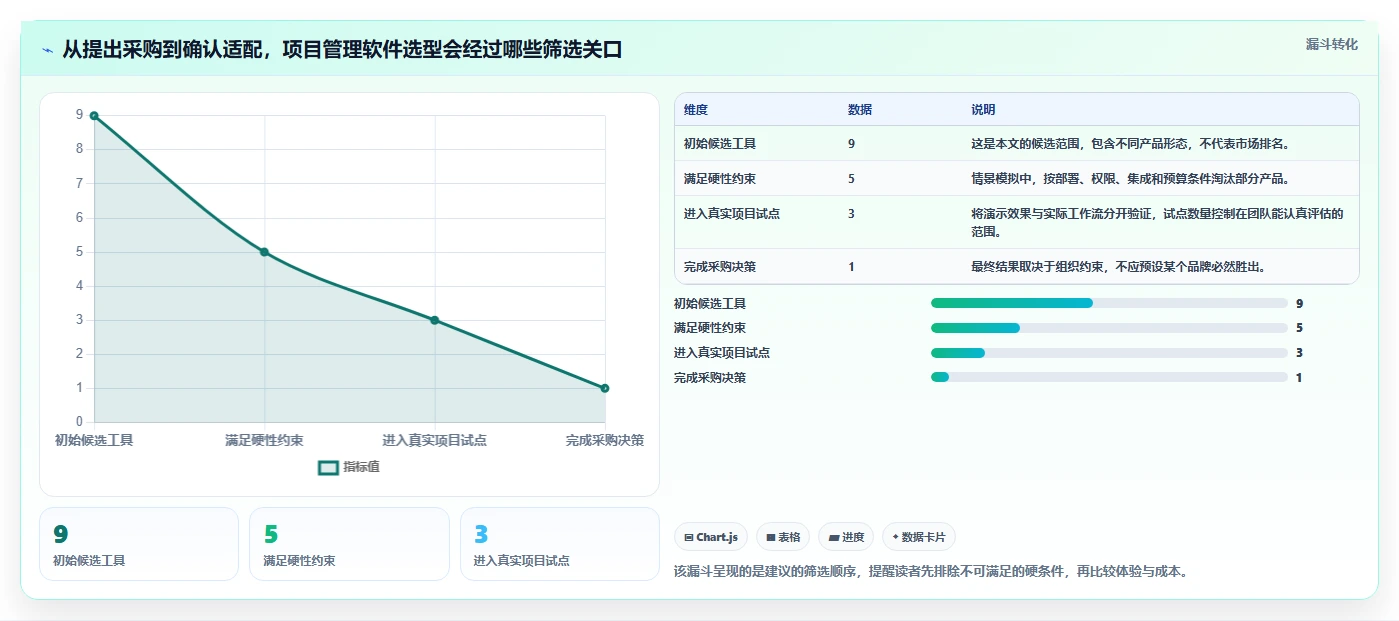
Task: Select 满足硬性约束 cell in the table
Action: pos(720,179)
